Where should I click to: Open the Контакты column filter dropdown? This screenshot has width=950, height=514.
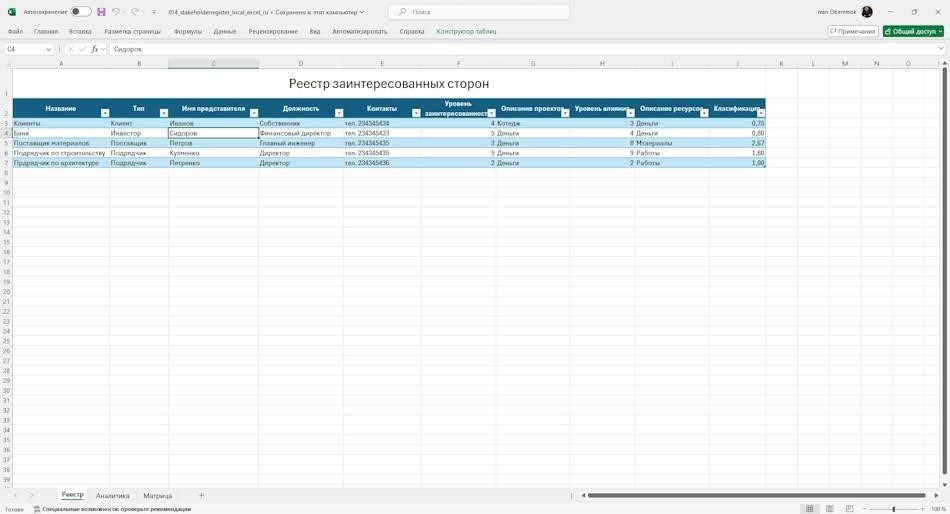click(416, 113)
